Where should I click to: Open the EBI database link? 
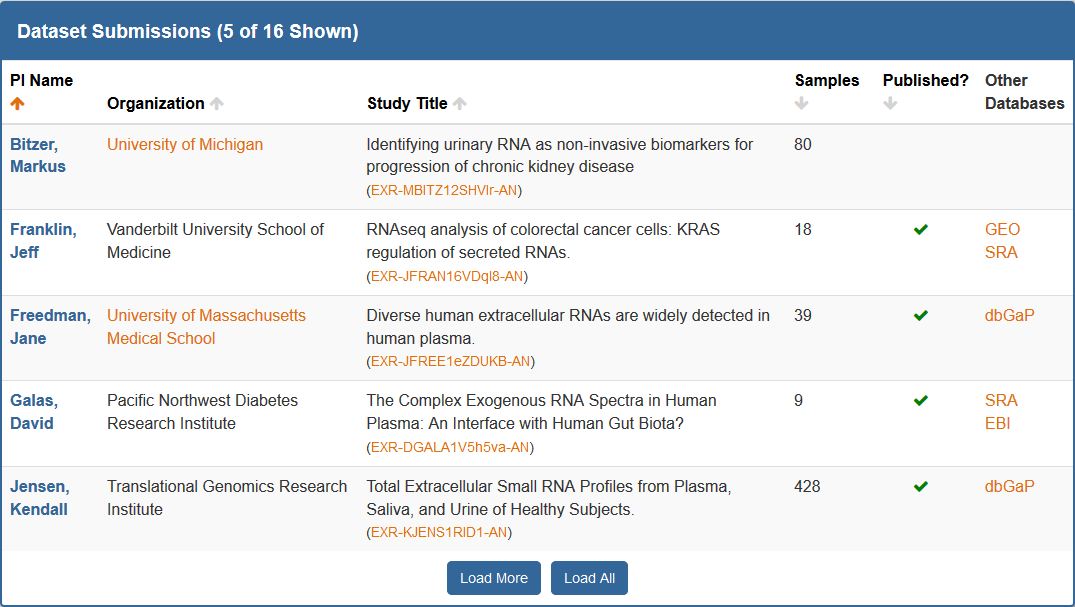click(x=997, y=423)
